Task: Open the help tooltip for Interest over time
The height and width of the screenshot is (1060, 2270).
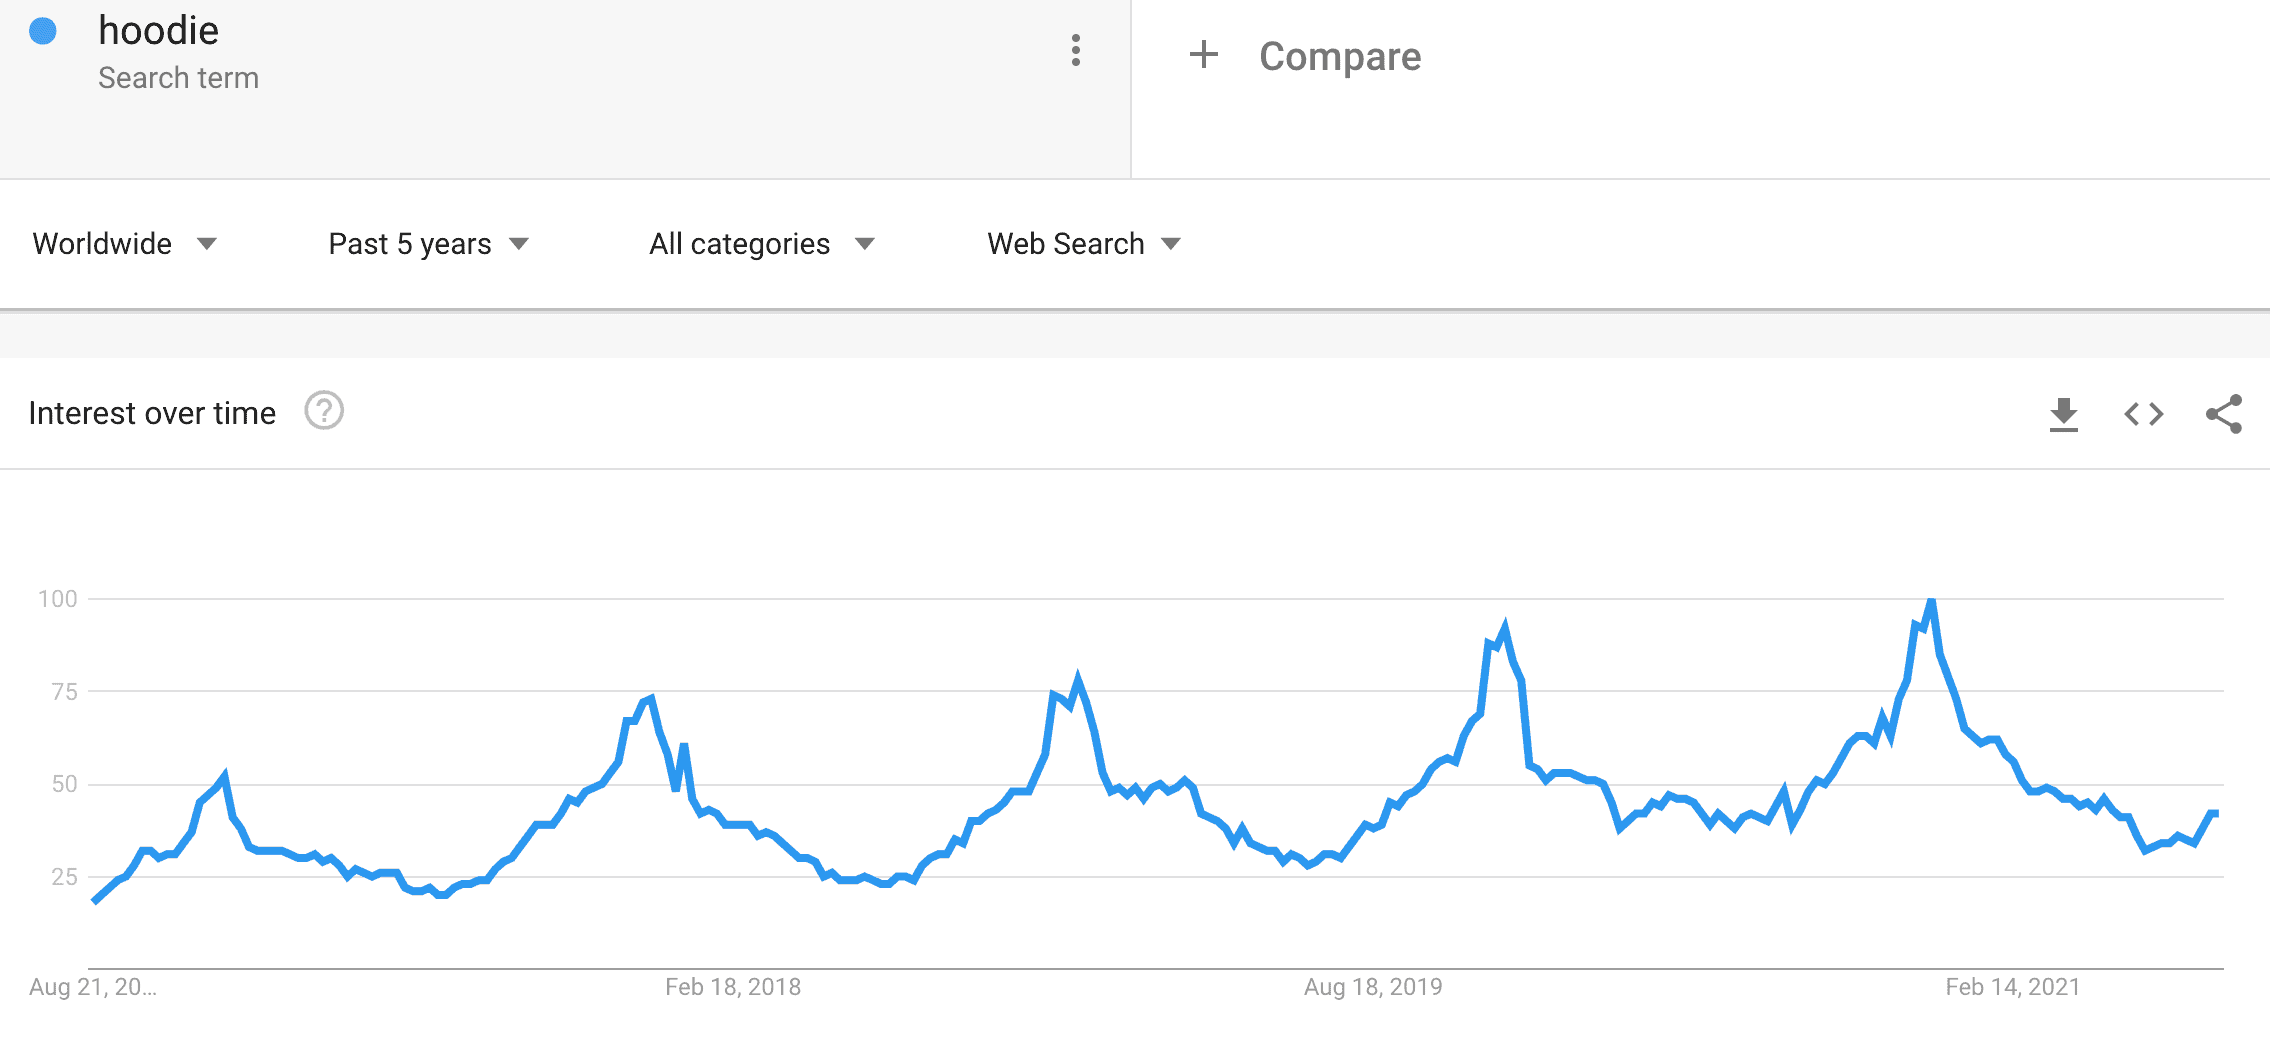Action: tap(322, 411)
